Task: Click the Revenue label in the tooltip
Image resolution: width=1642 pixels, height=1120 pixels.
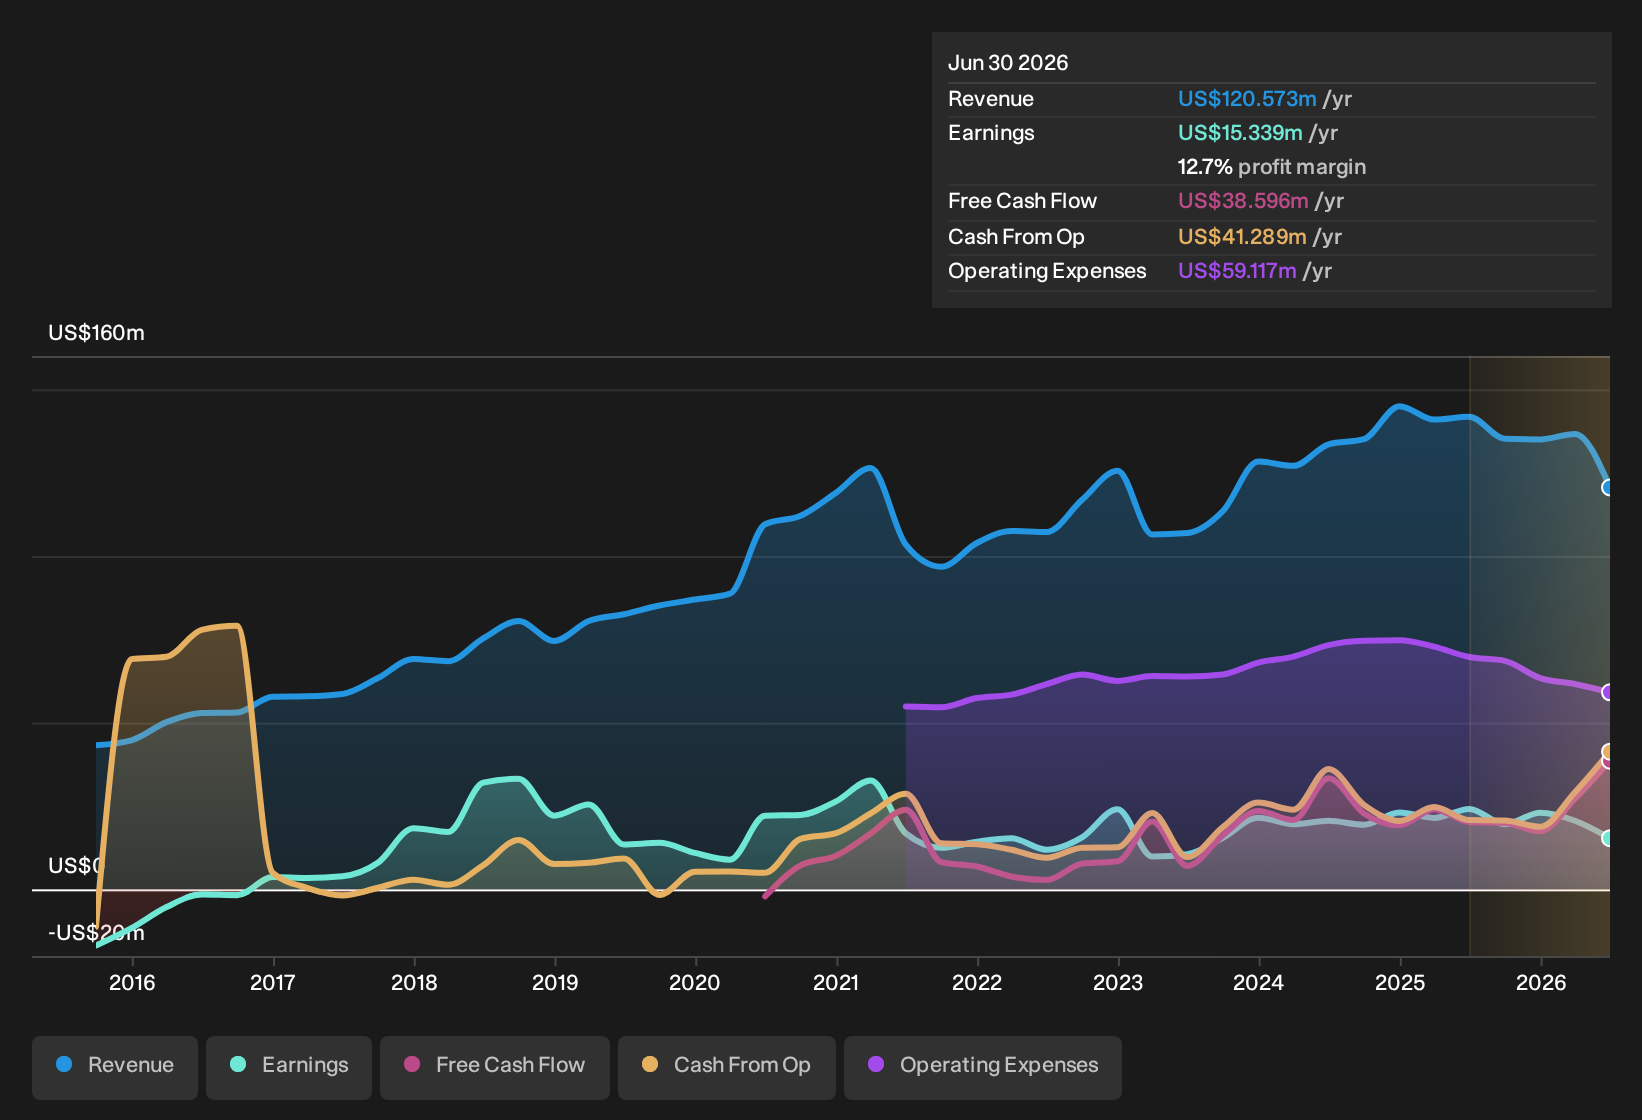Action: click(991, 99)
